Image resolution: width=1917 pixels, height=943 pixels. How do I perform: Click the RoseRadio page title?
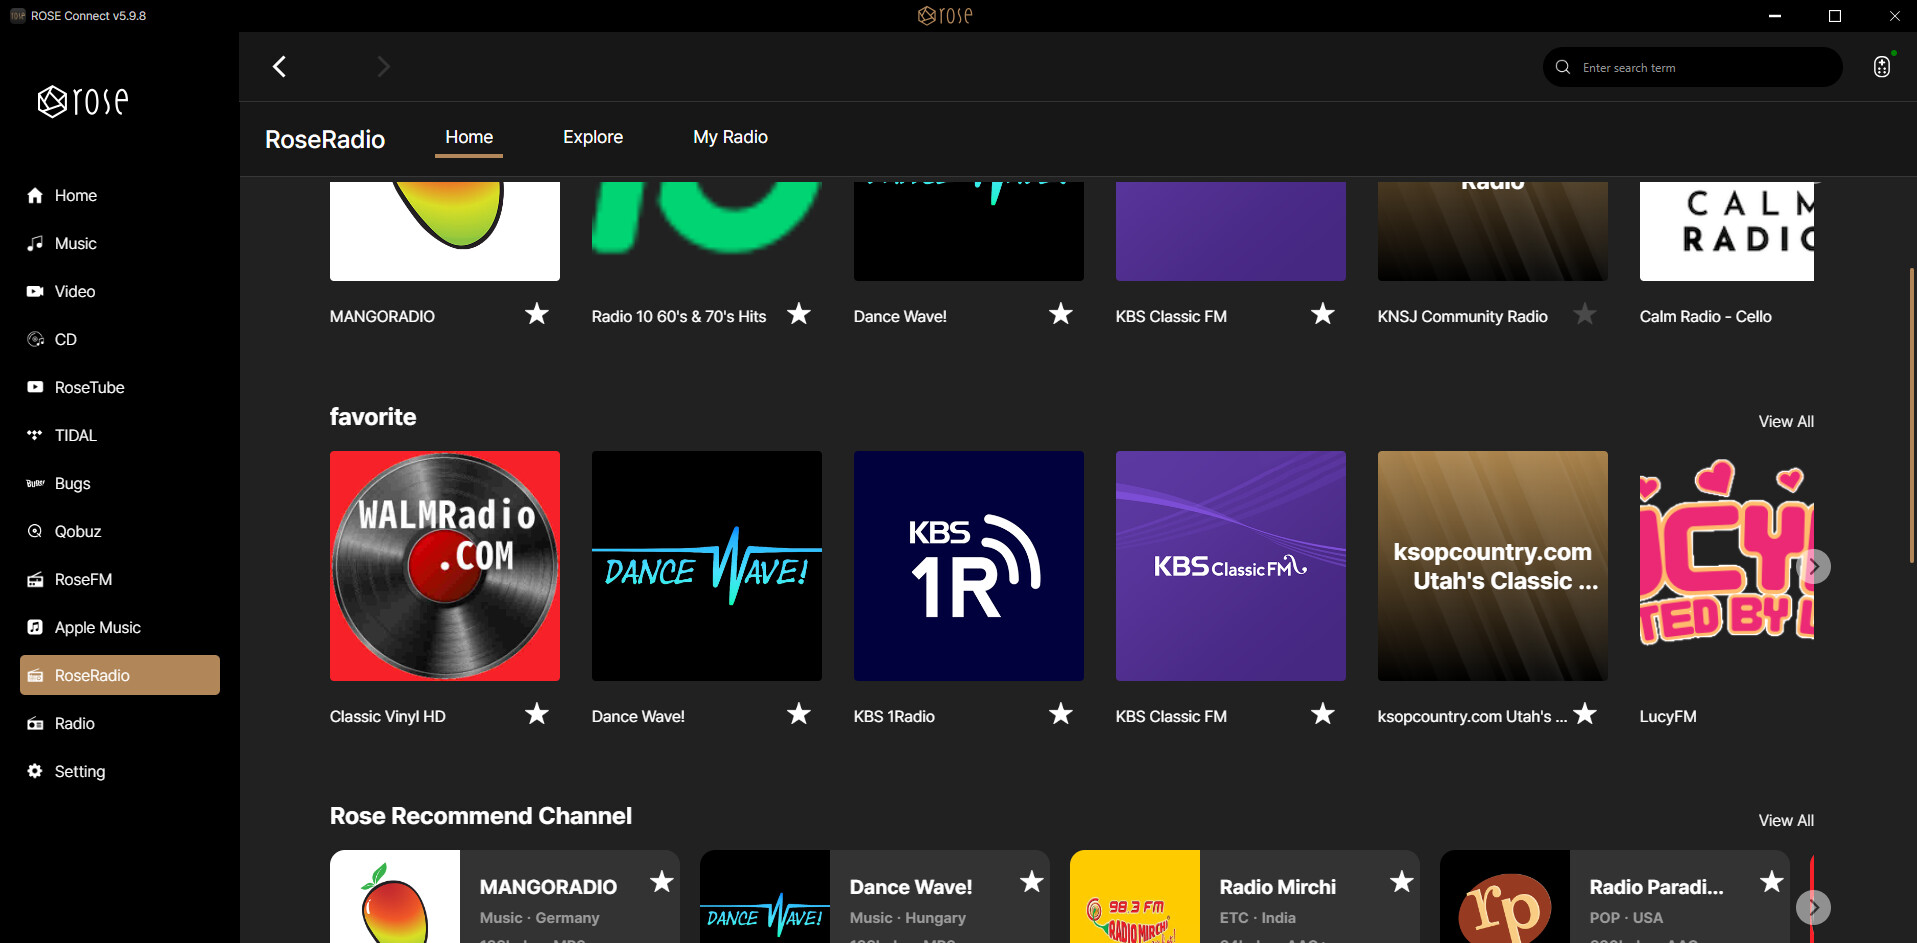[x=325, y=139]
